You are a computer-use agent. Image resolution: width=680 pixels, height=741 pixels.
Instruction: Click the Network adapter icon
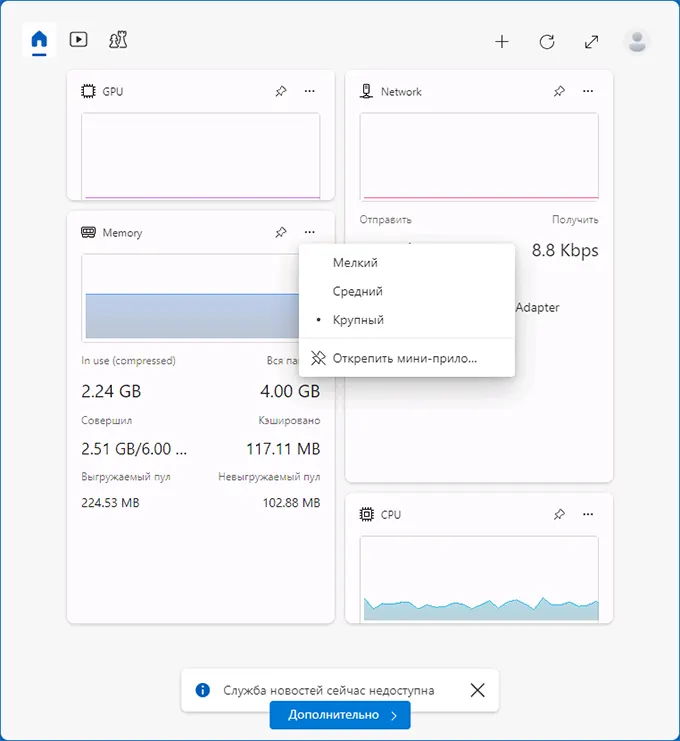point(366,91)
